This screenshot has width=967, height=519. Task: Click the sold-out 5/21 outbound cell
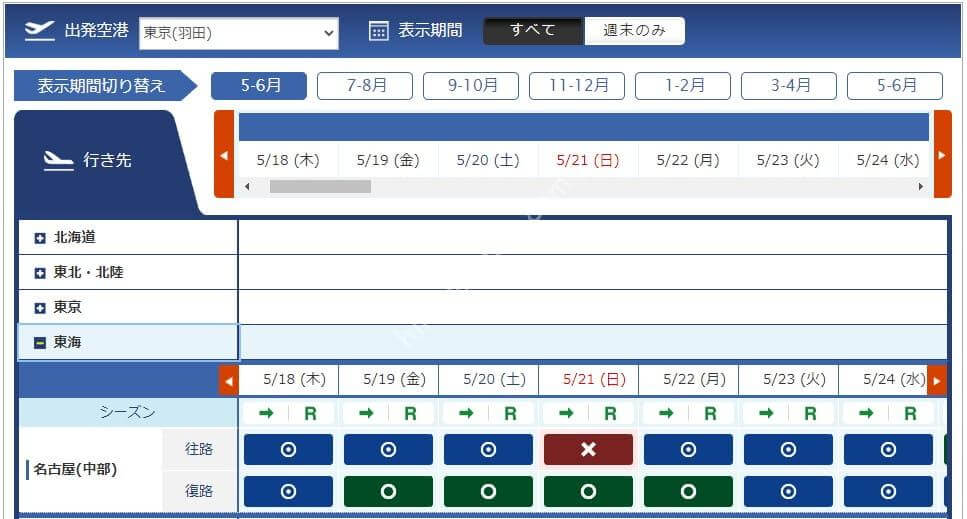pos(588,449)
